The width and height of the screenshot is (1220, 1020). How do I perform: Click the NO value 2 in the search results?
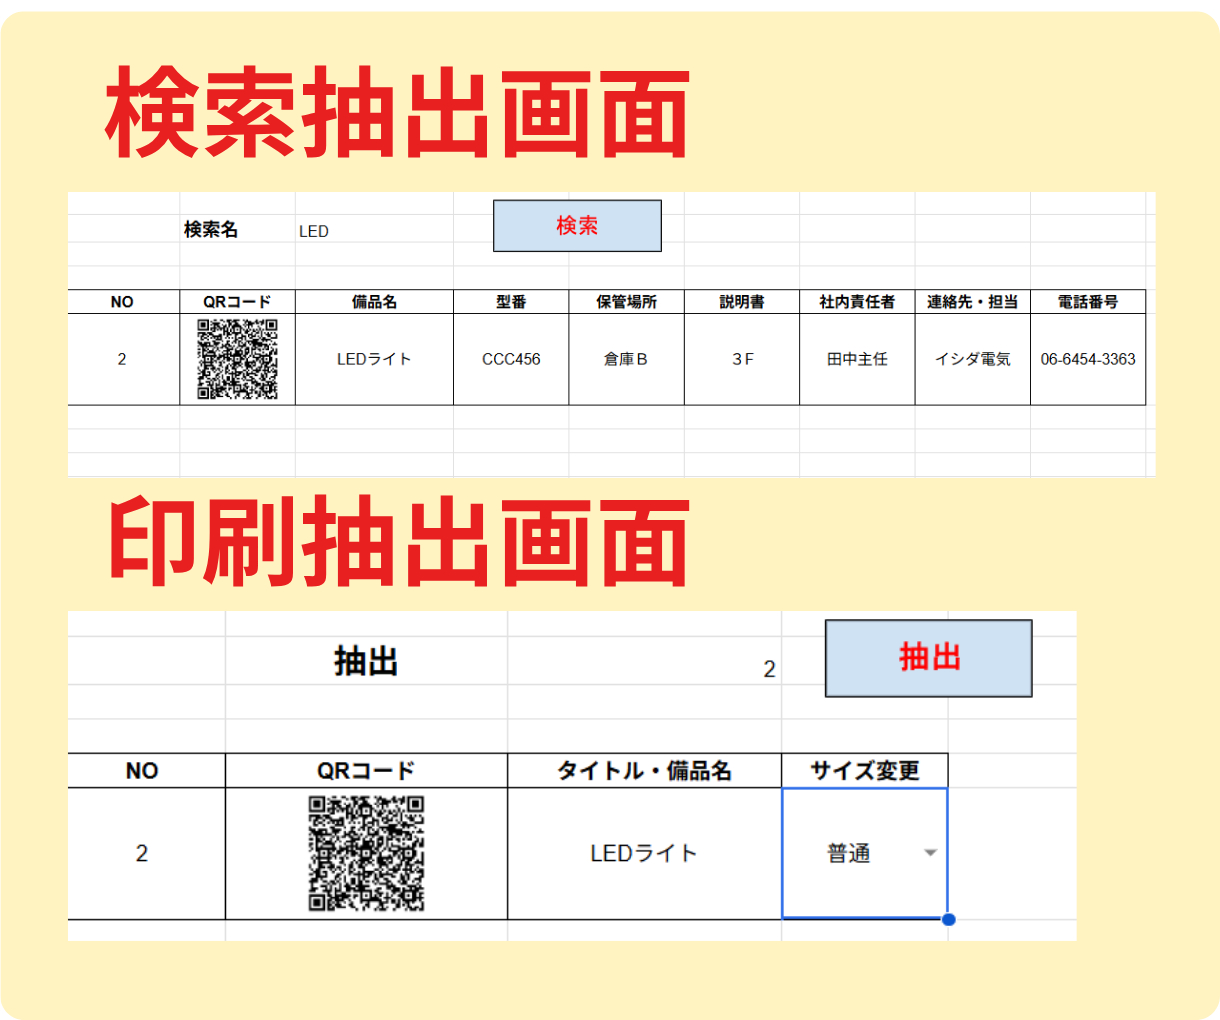point(123,359)
